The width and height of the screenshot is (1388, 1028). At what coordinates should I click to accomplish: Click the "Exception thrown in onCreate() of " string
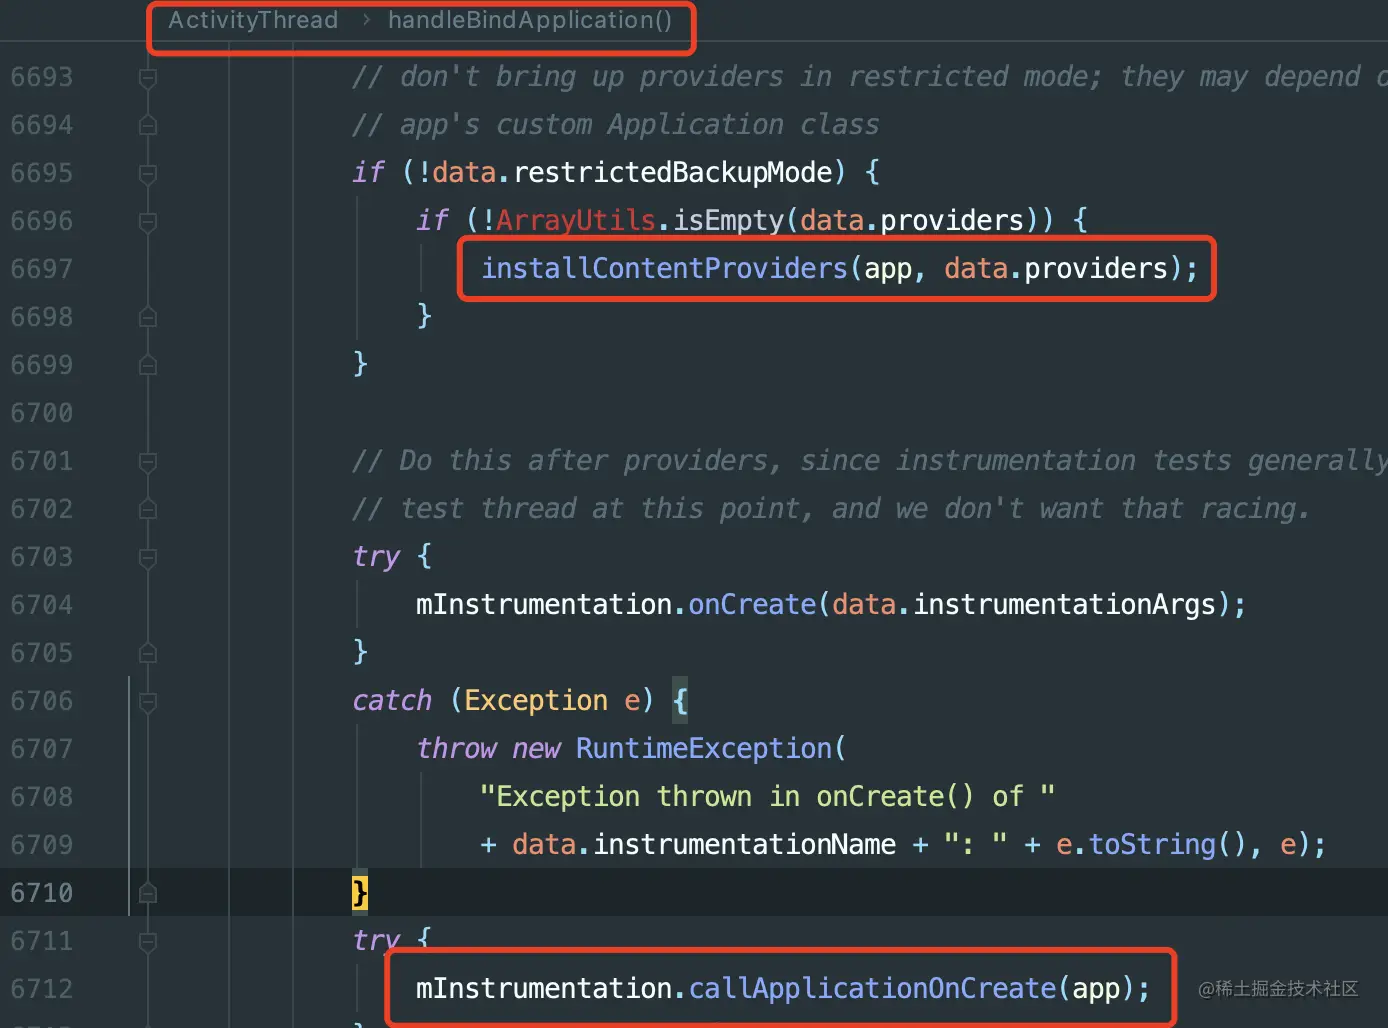click(x=768, y=796)
